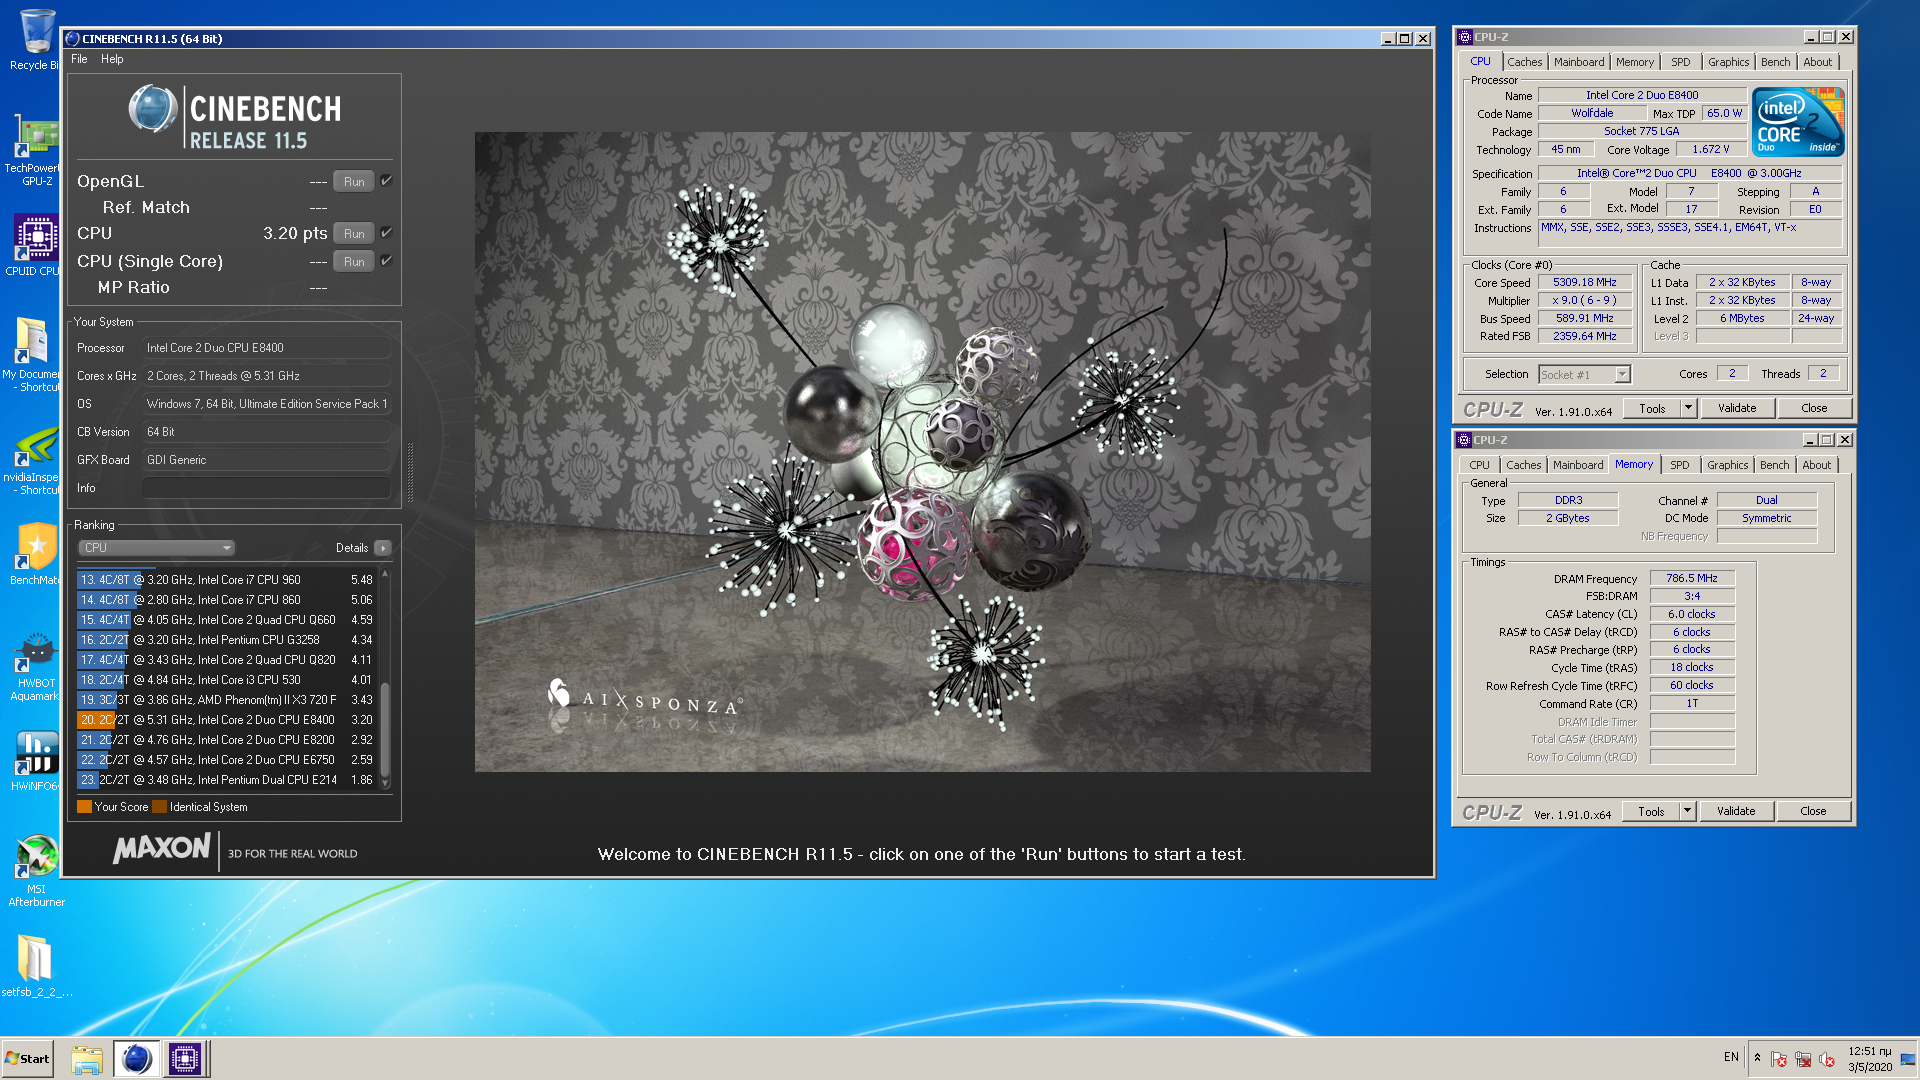Click the Core Speed 5309.18 MHz value
1920x1080 pixels.
1585,283
